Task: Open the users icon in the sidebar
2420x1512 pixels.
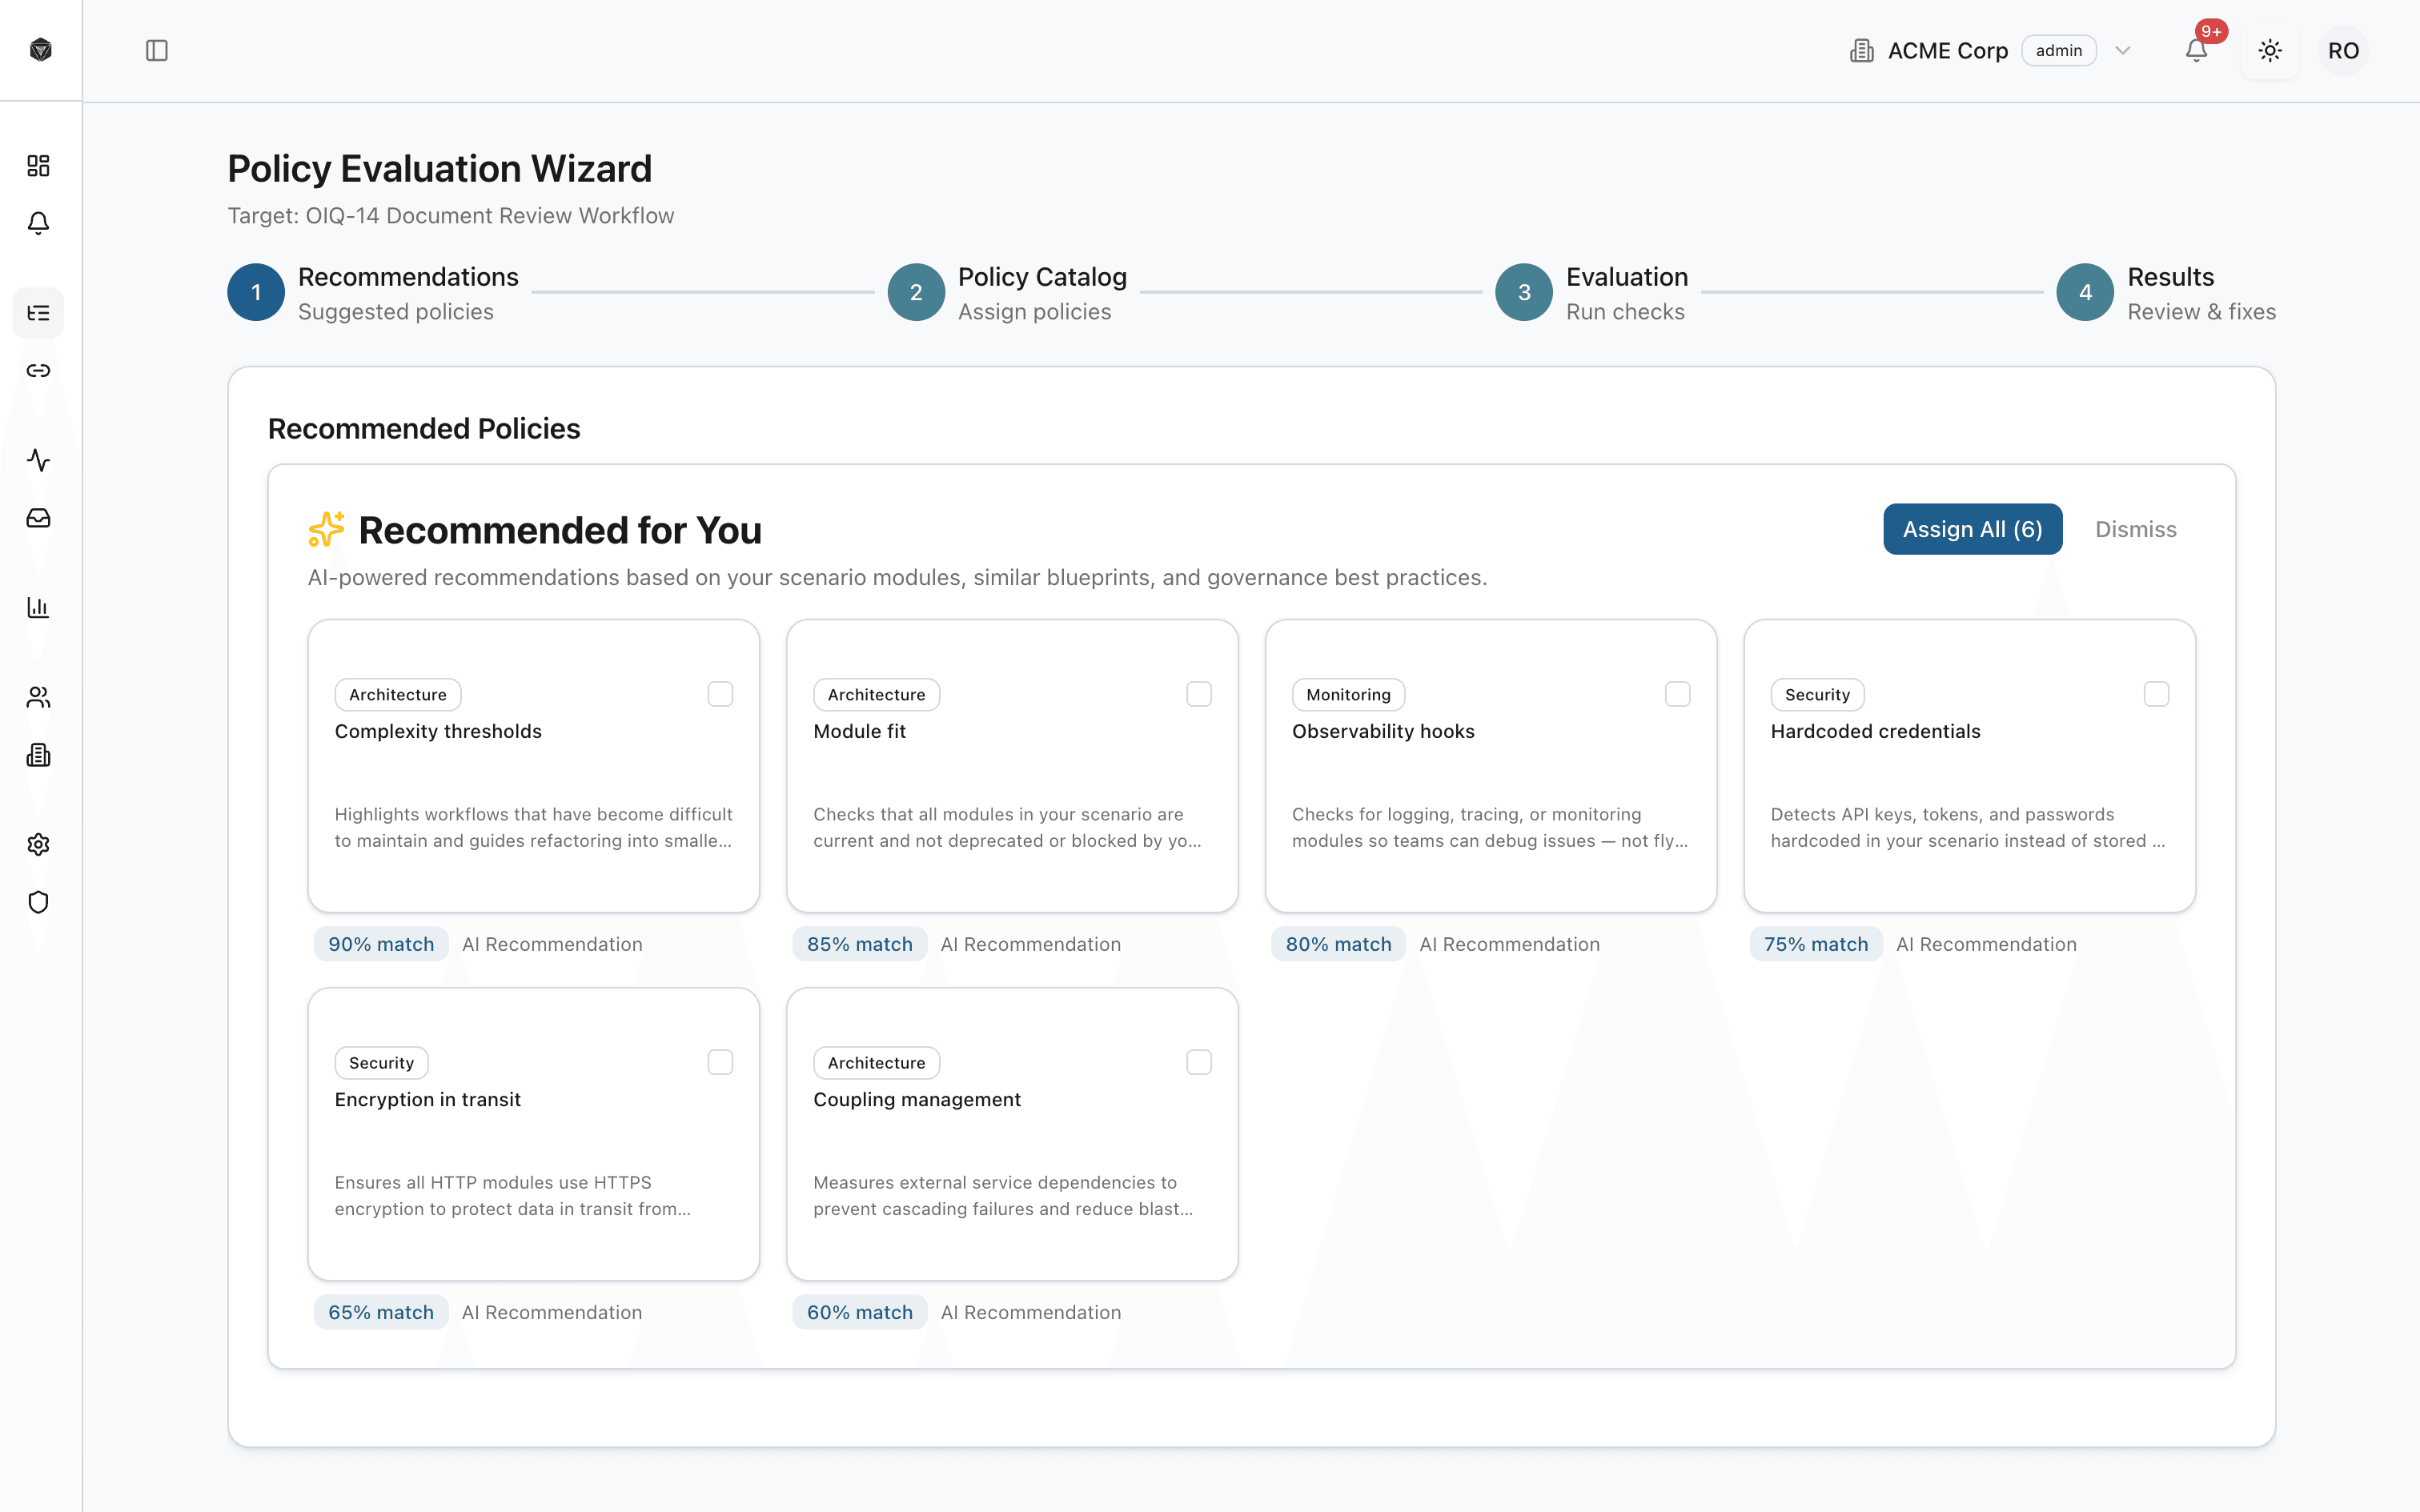Action: click(x=38, y=696)
